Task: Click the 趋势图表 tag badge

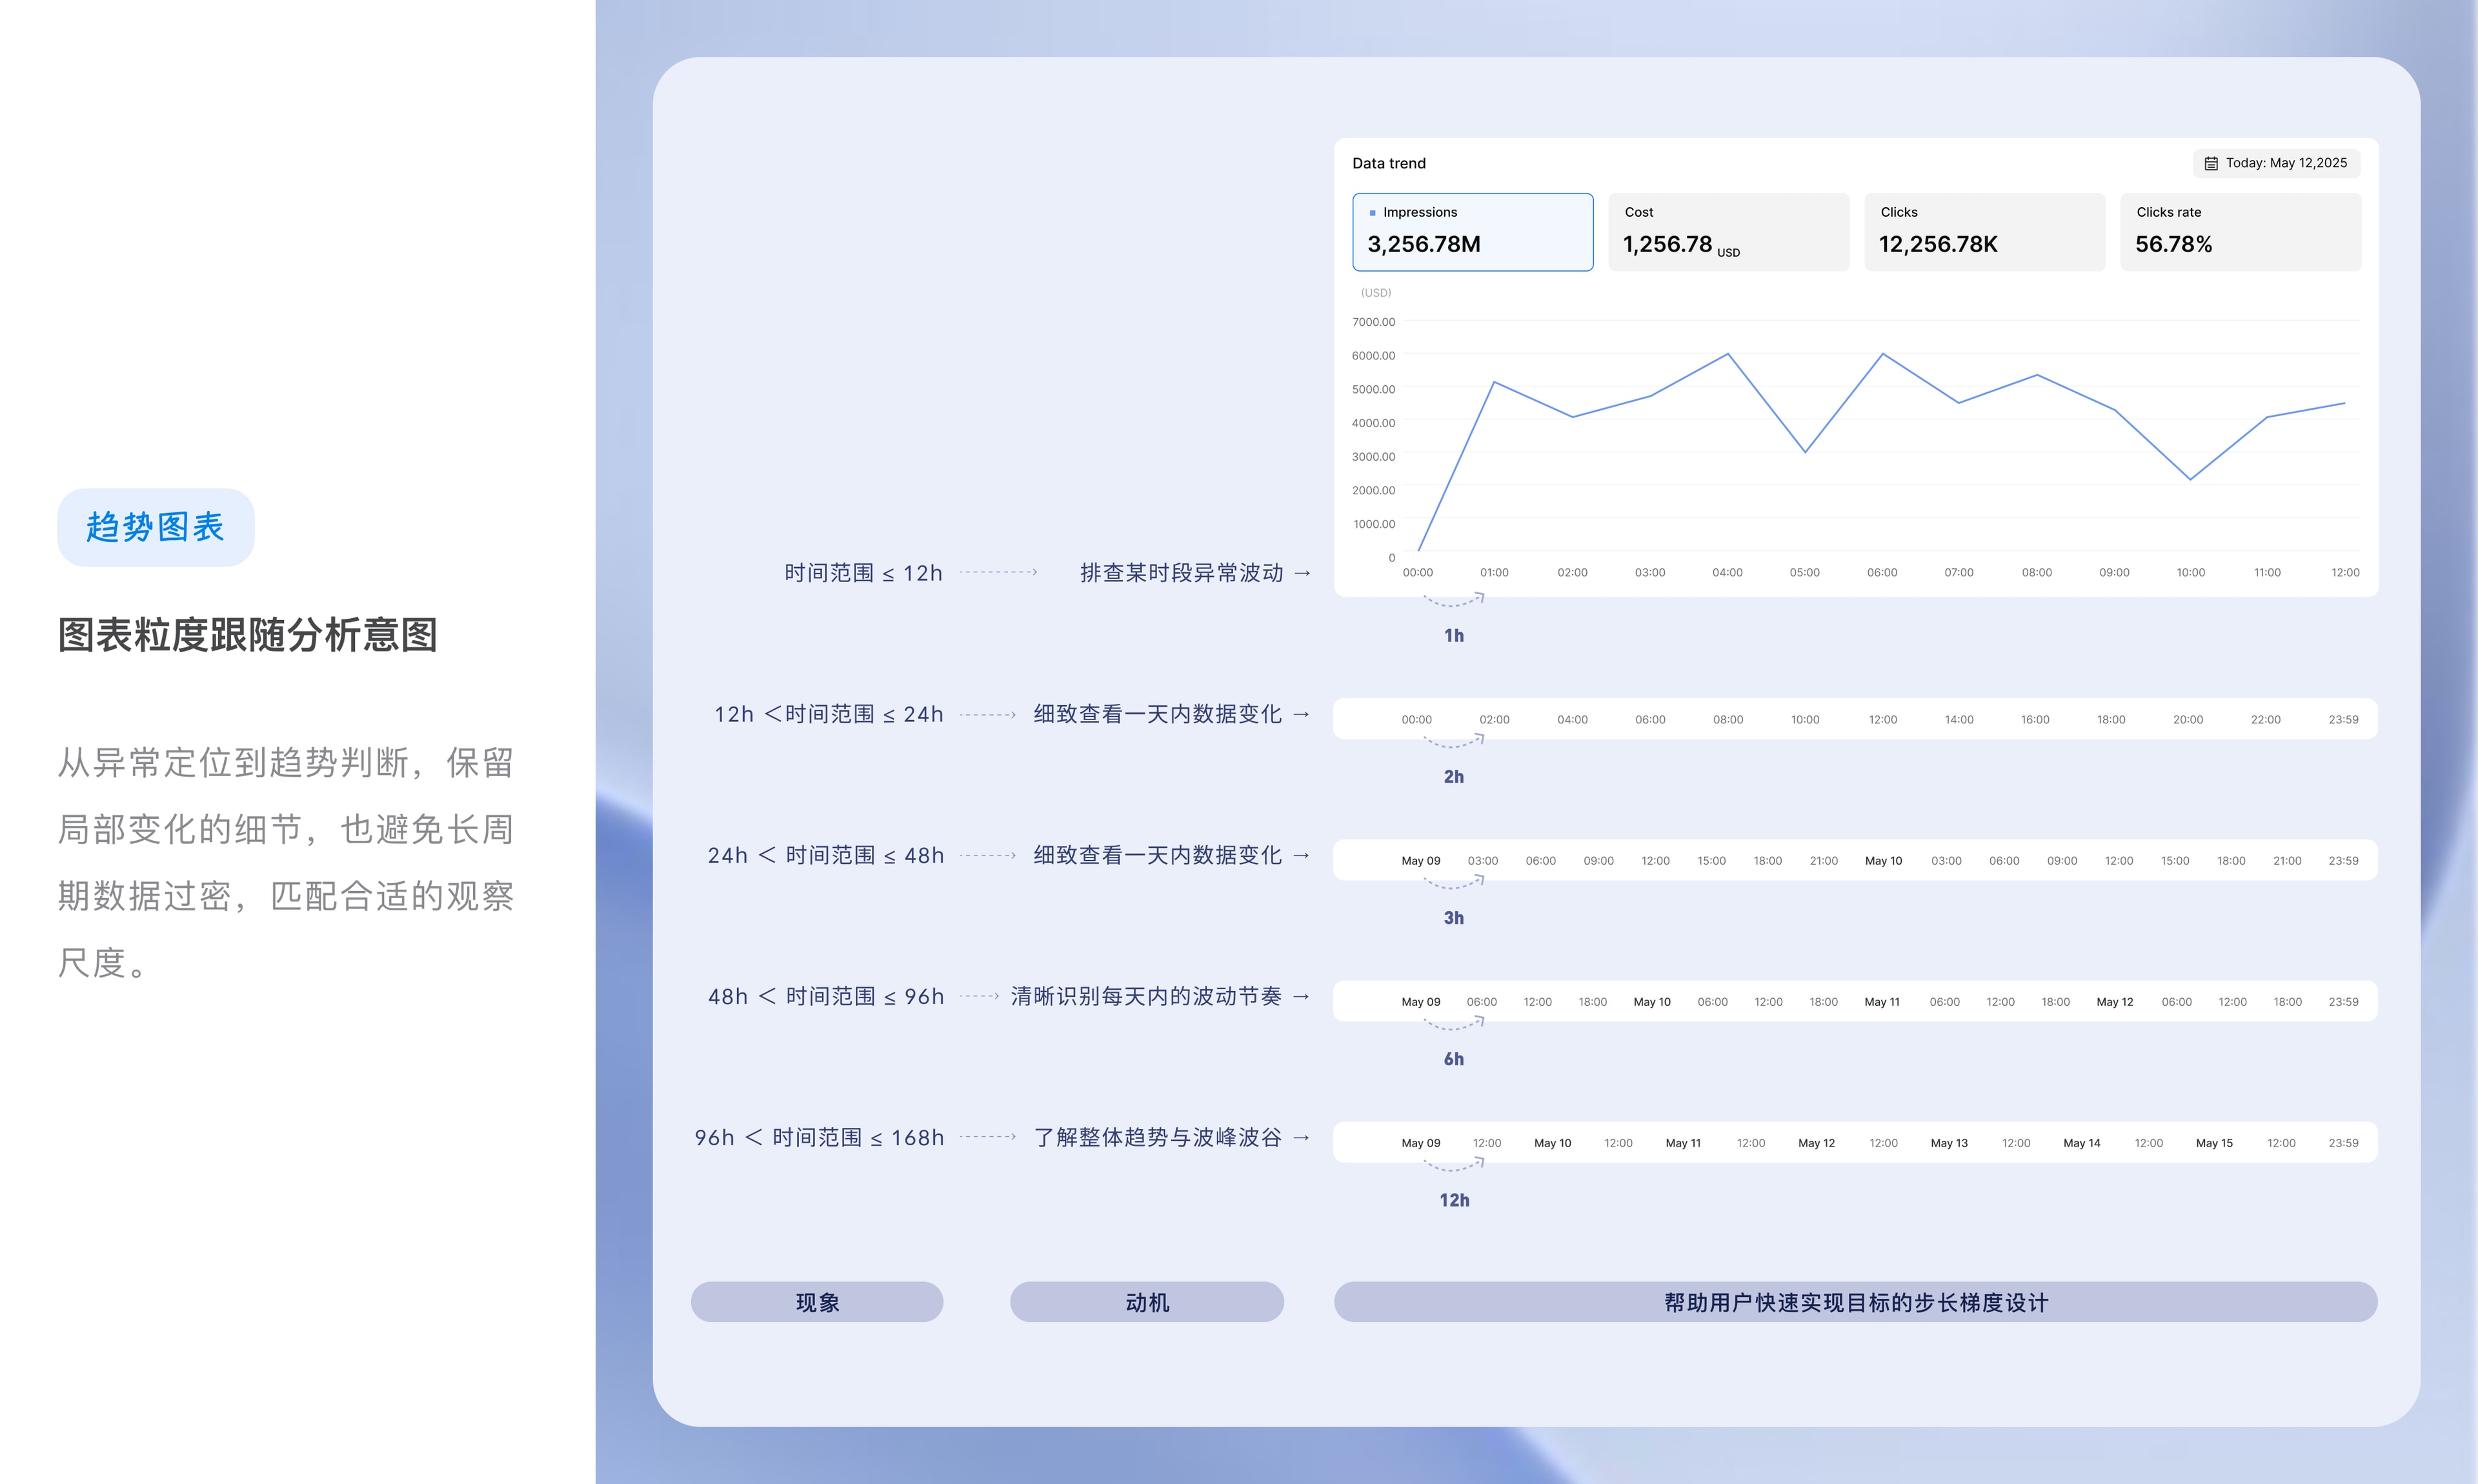Action: point(155,527)
